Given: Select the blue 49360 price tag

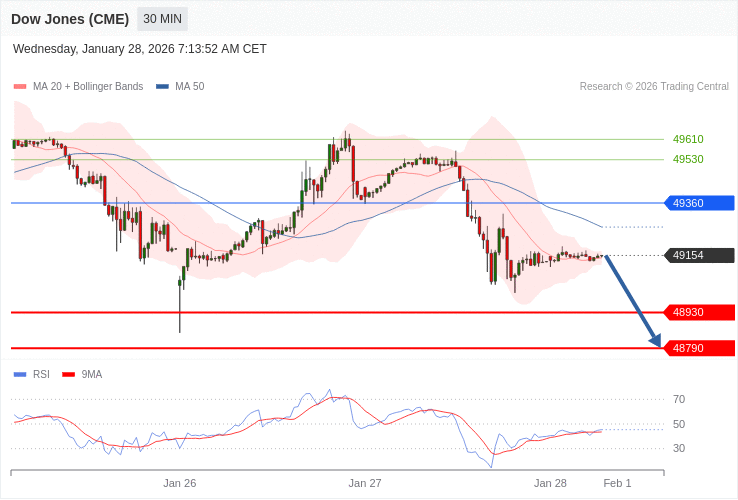Looking at the screenshot, I should pyautogui.click(x=699, y=203).
